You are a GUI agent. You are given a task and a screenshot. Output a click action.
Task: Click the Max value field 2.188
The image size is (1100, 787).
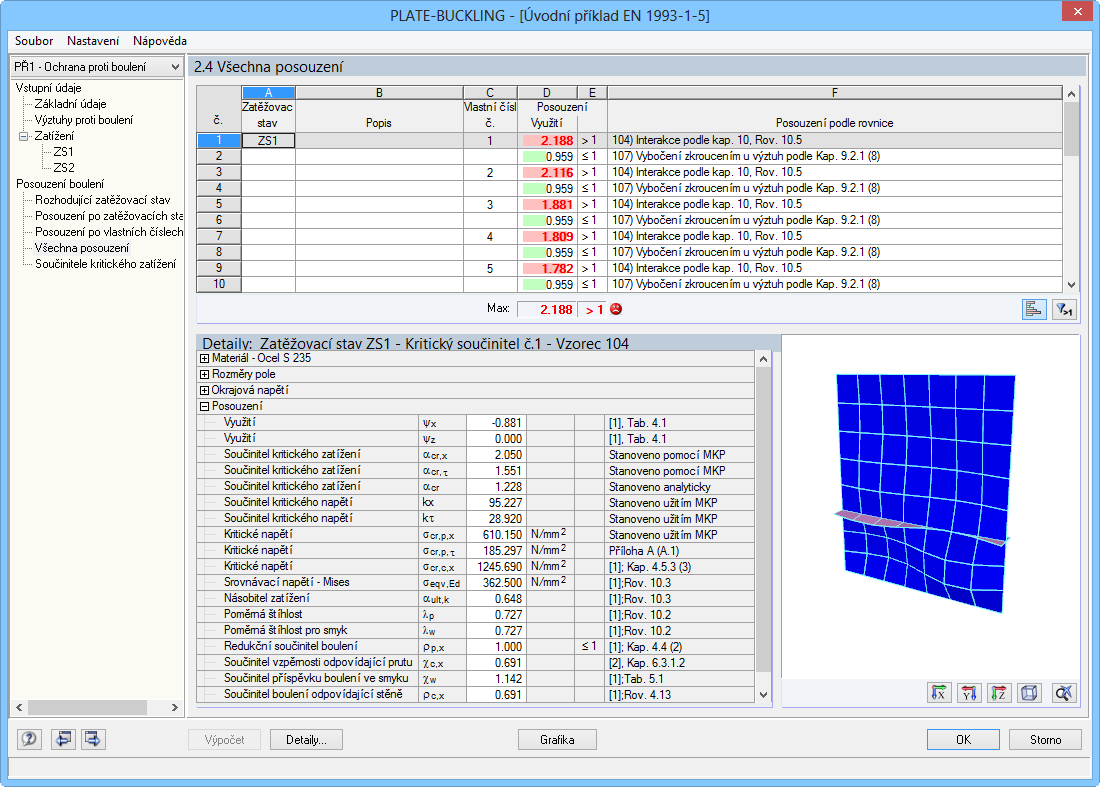pos(546,309)
